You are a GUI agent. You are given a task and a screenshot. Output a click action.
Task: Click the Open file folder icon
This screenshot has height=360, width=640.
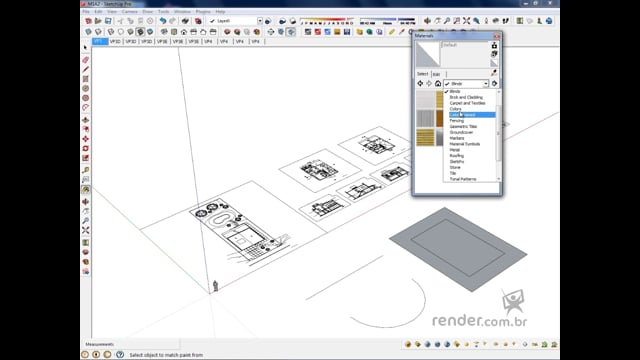(x=98, y=21)
